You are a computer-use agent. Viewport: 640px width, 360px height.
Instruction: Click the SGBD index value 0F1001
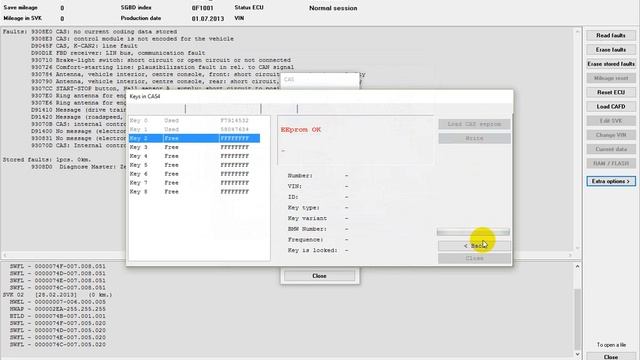202,8
